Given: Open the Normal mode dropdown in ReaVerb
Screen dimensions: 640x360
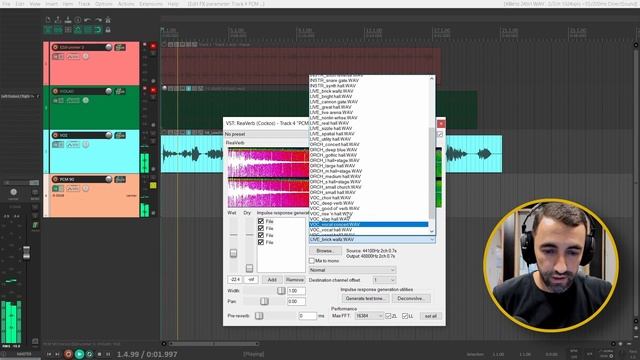Looking at the screenshot, I should pos(352,270).
